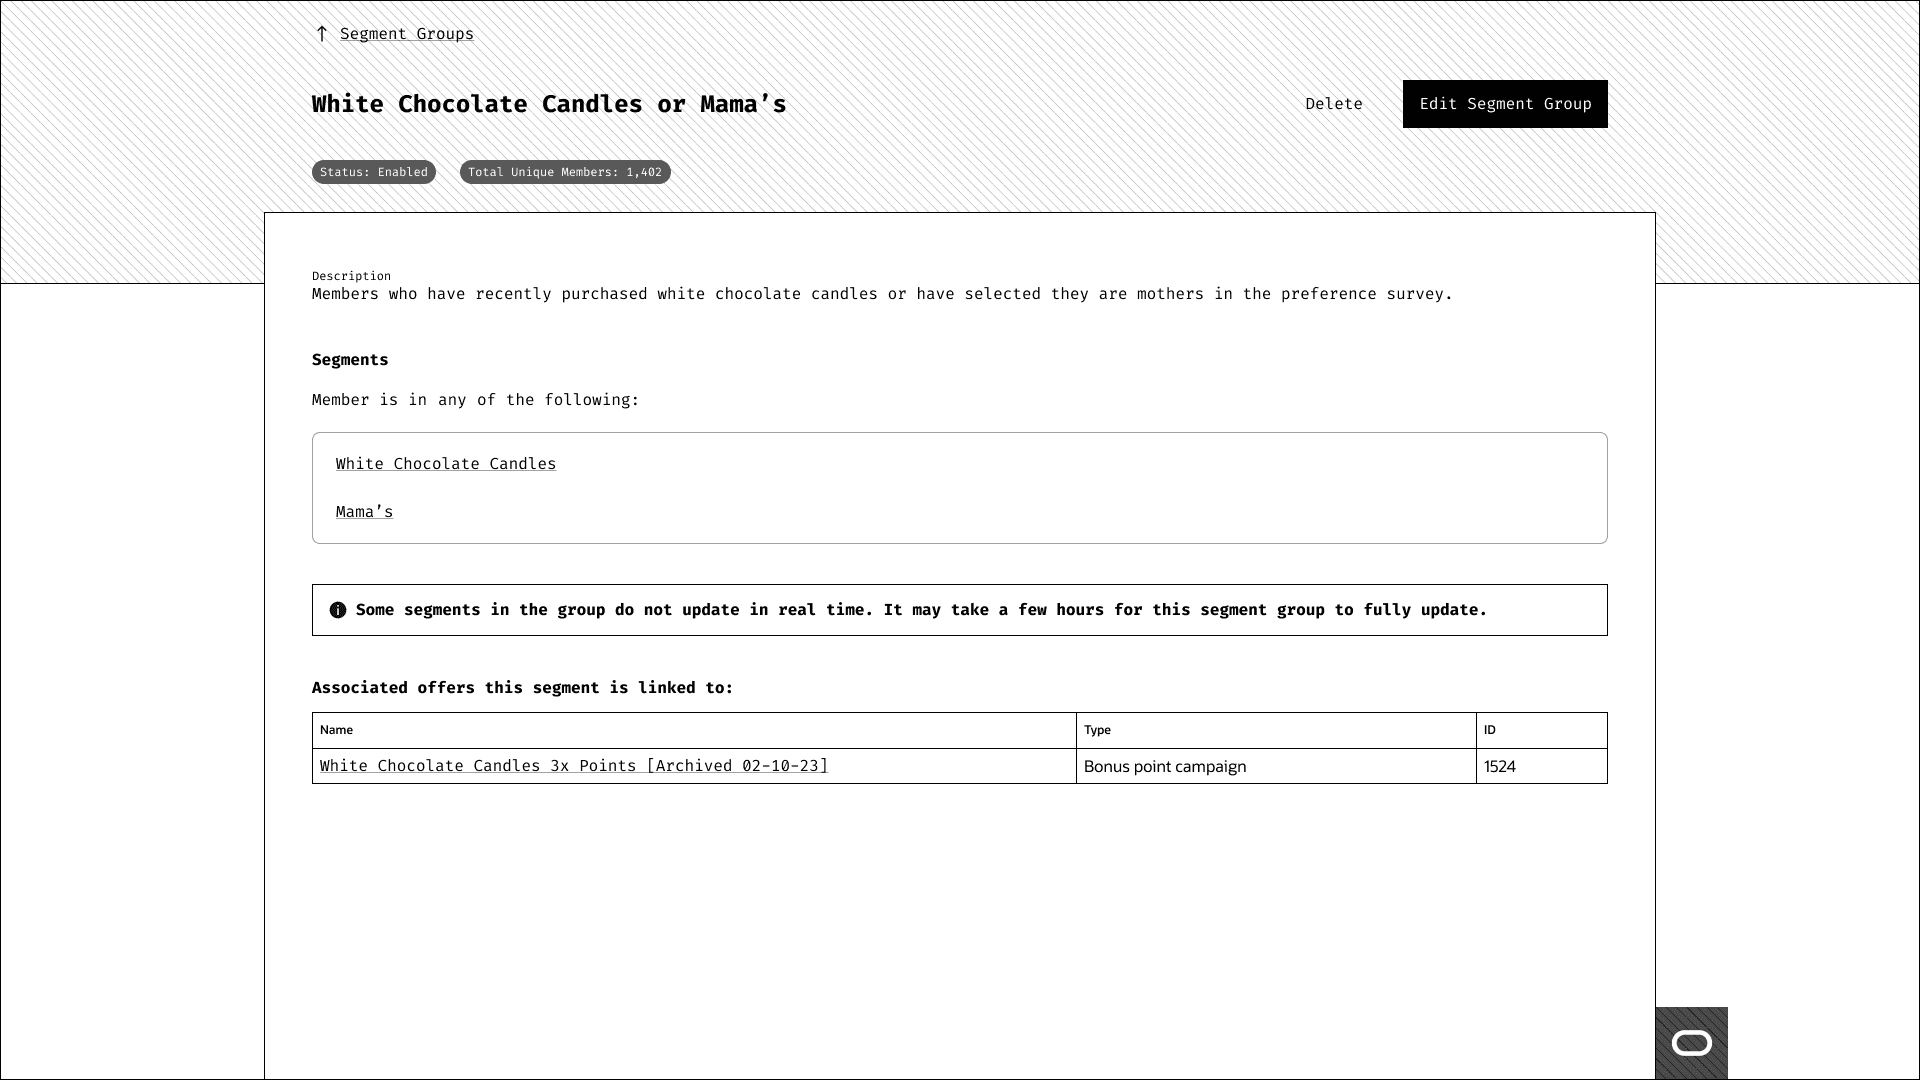Click the Oracle assistant icon in the corner
The height and width of the screenshot is (1080, 1920).
(1691, 1043)
